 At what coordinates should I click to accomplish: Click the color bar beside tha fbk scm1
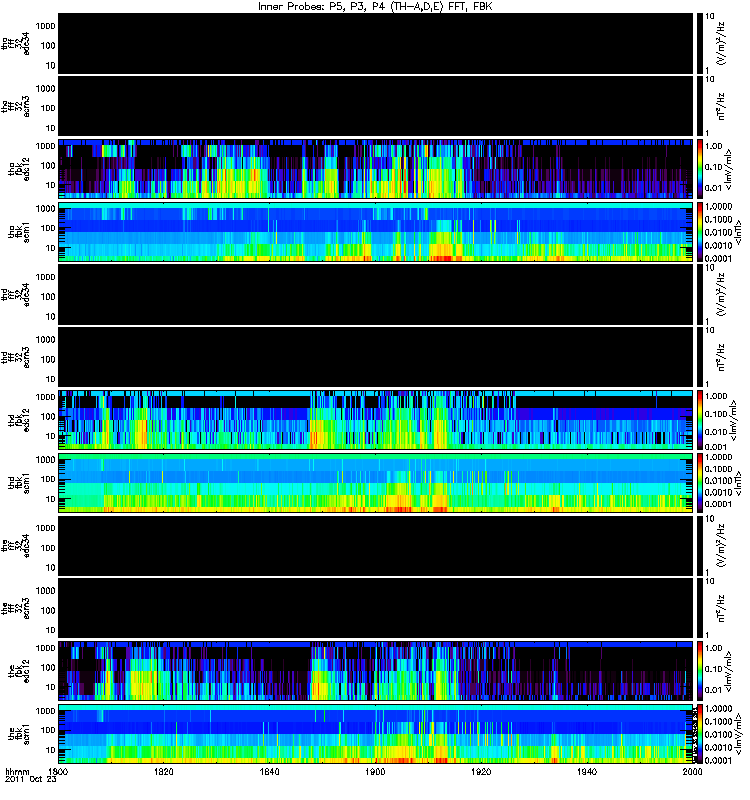[700, 232]
